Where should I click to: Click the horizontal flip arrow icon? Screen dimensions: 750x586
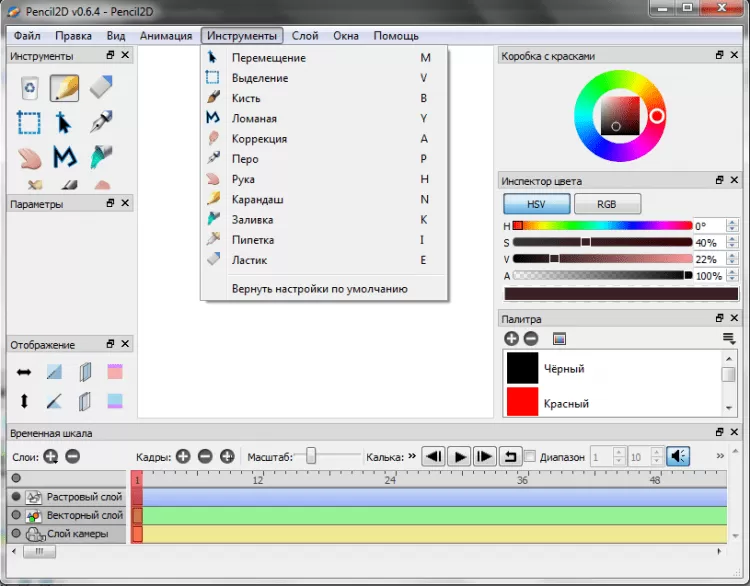[24, 372]
